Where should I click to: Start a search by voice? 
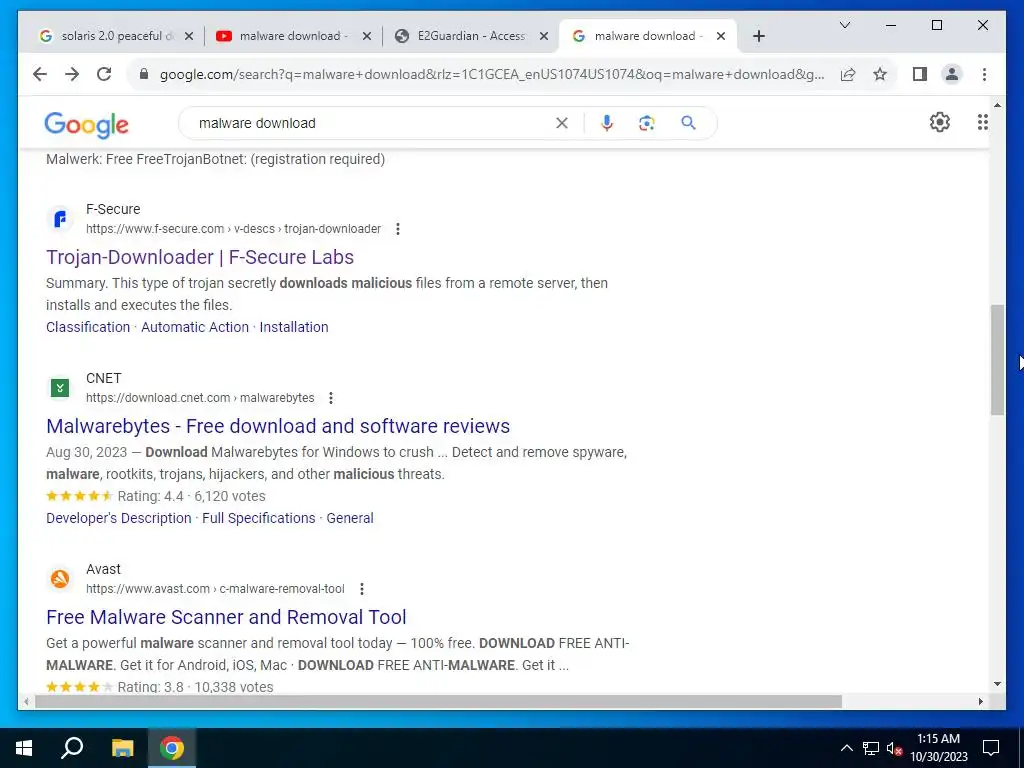click(607, 123)
